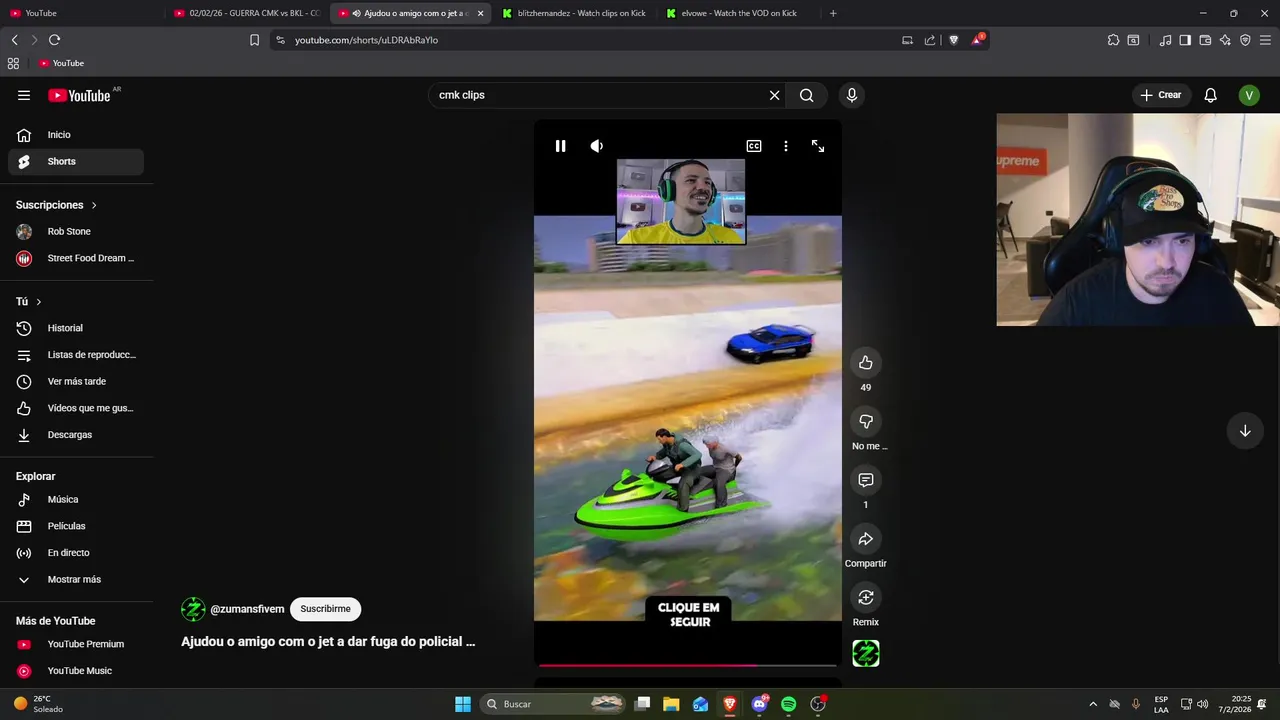Select Shorts in the sidebar

pyautogui.click(x=76, y=161)
